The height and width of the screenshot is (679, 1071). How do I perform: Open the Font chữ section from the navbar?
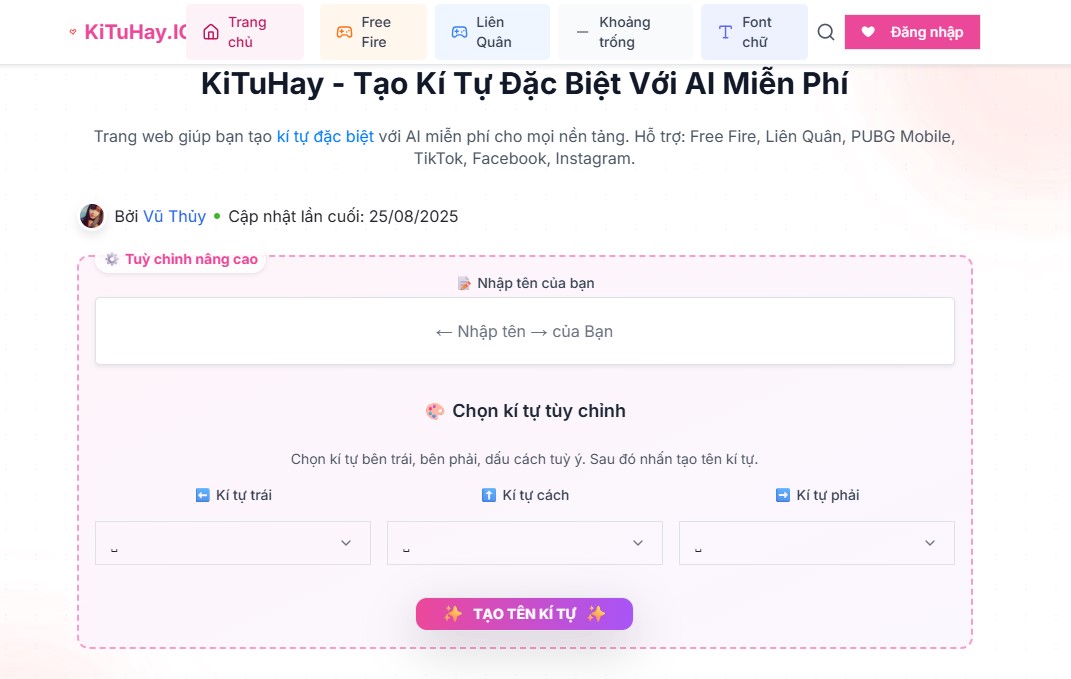[x=755, y=31]
